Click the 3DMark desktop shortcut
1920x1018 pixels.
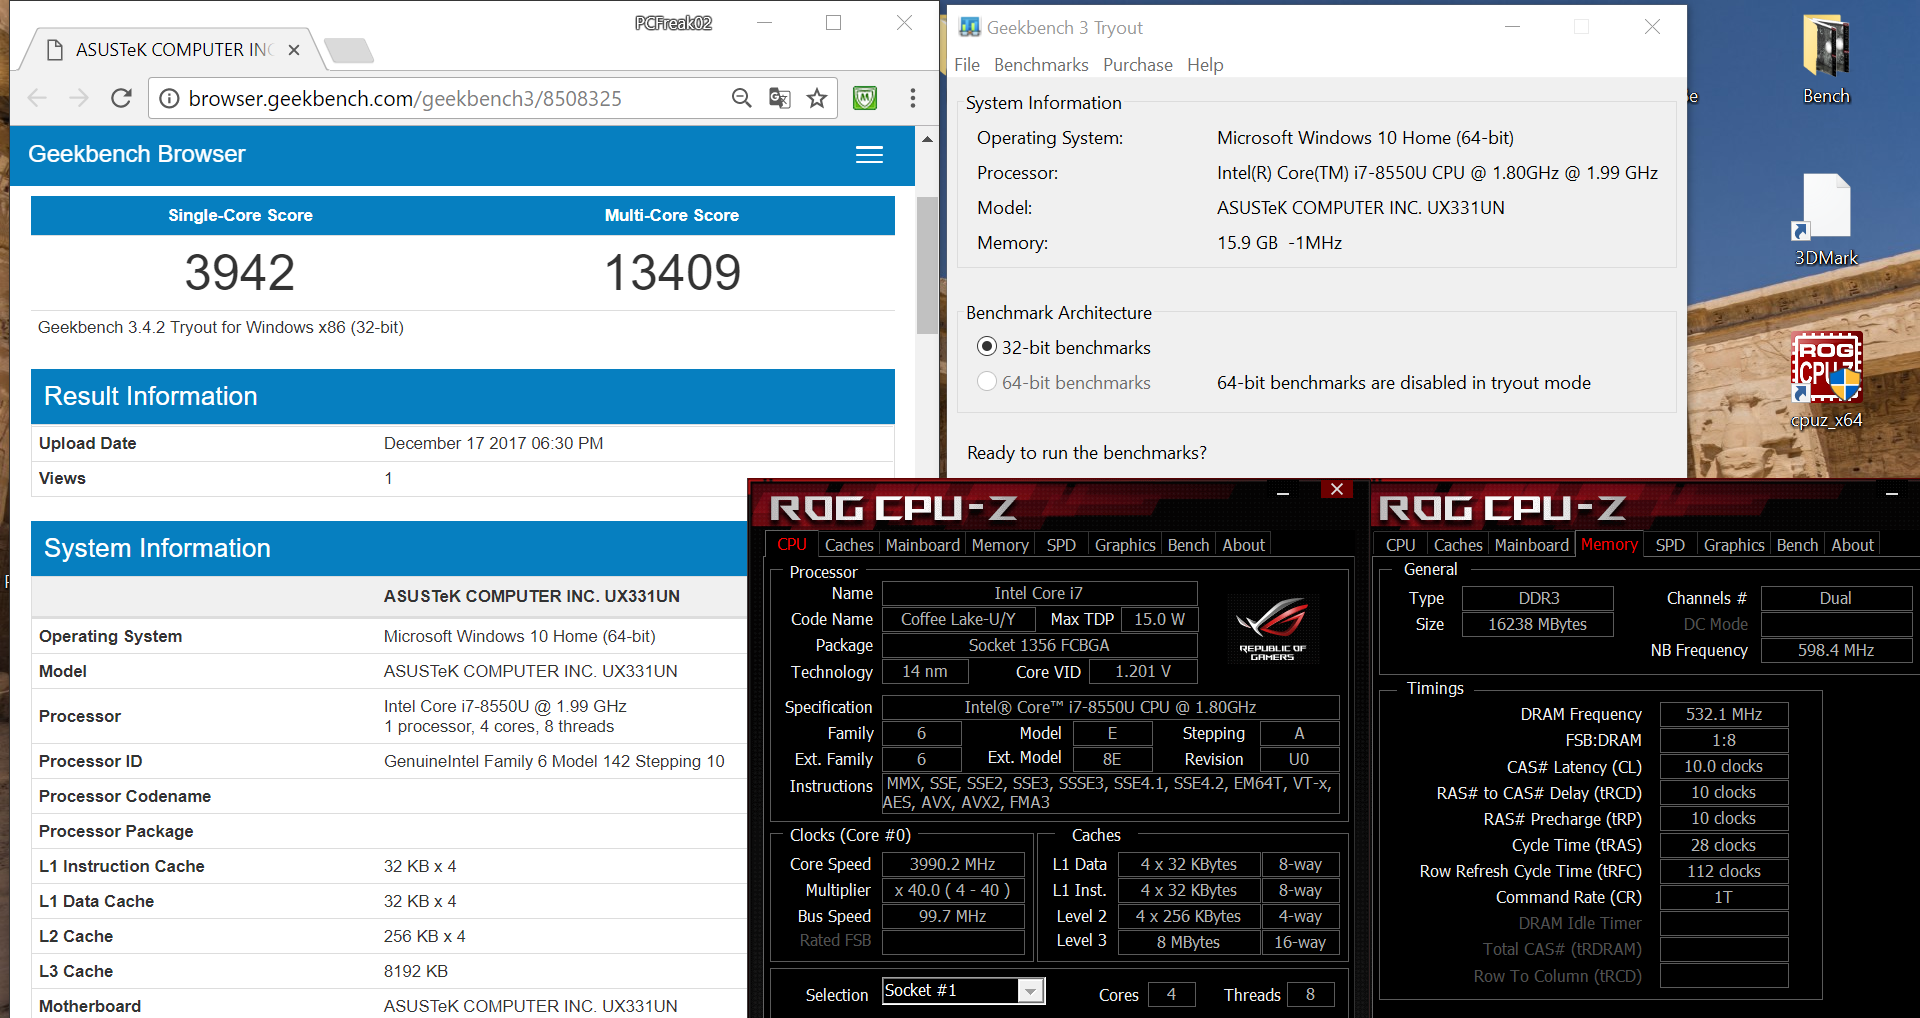[x=1826, y=220]
